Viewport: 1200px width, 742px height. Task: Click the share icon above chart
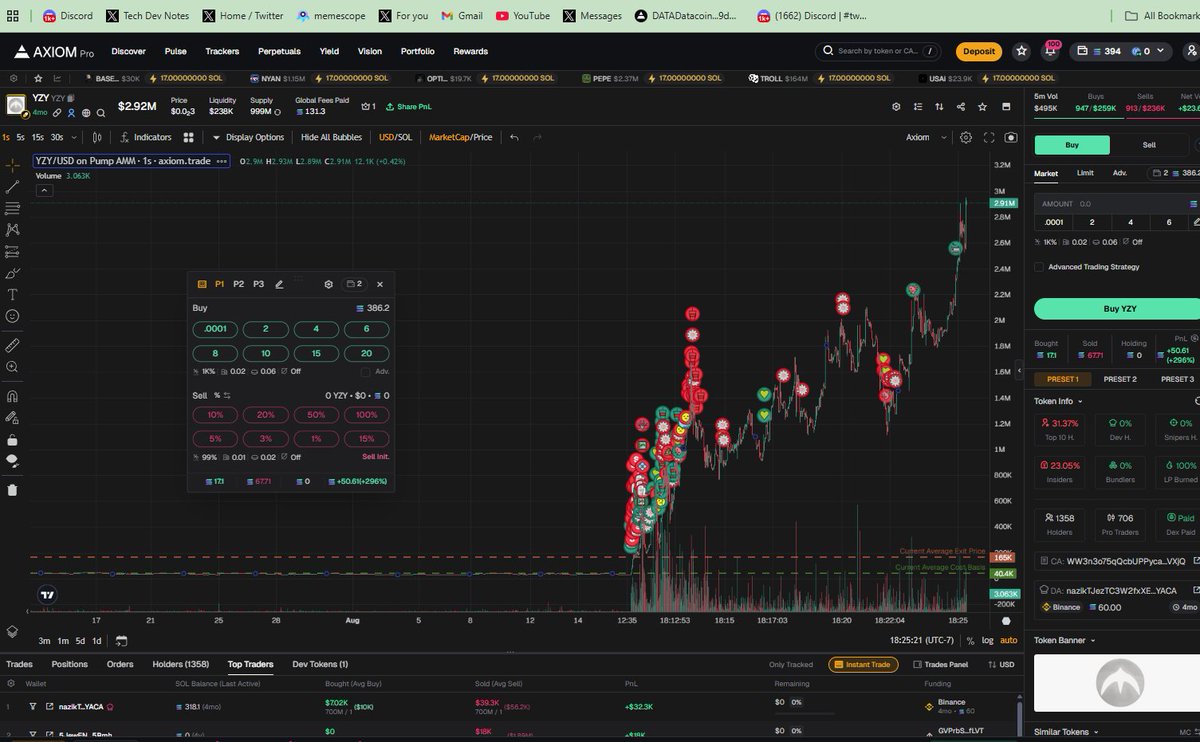click(961, 106)
